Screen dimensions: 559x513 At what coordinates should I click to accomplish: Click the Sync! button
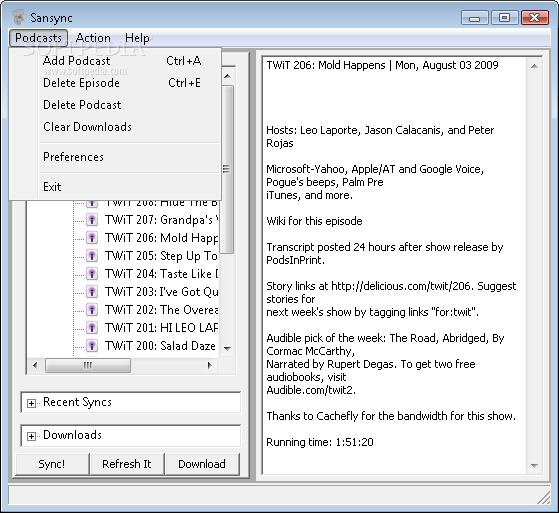52,464
